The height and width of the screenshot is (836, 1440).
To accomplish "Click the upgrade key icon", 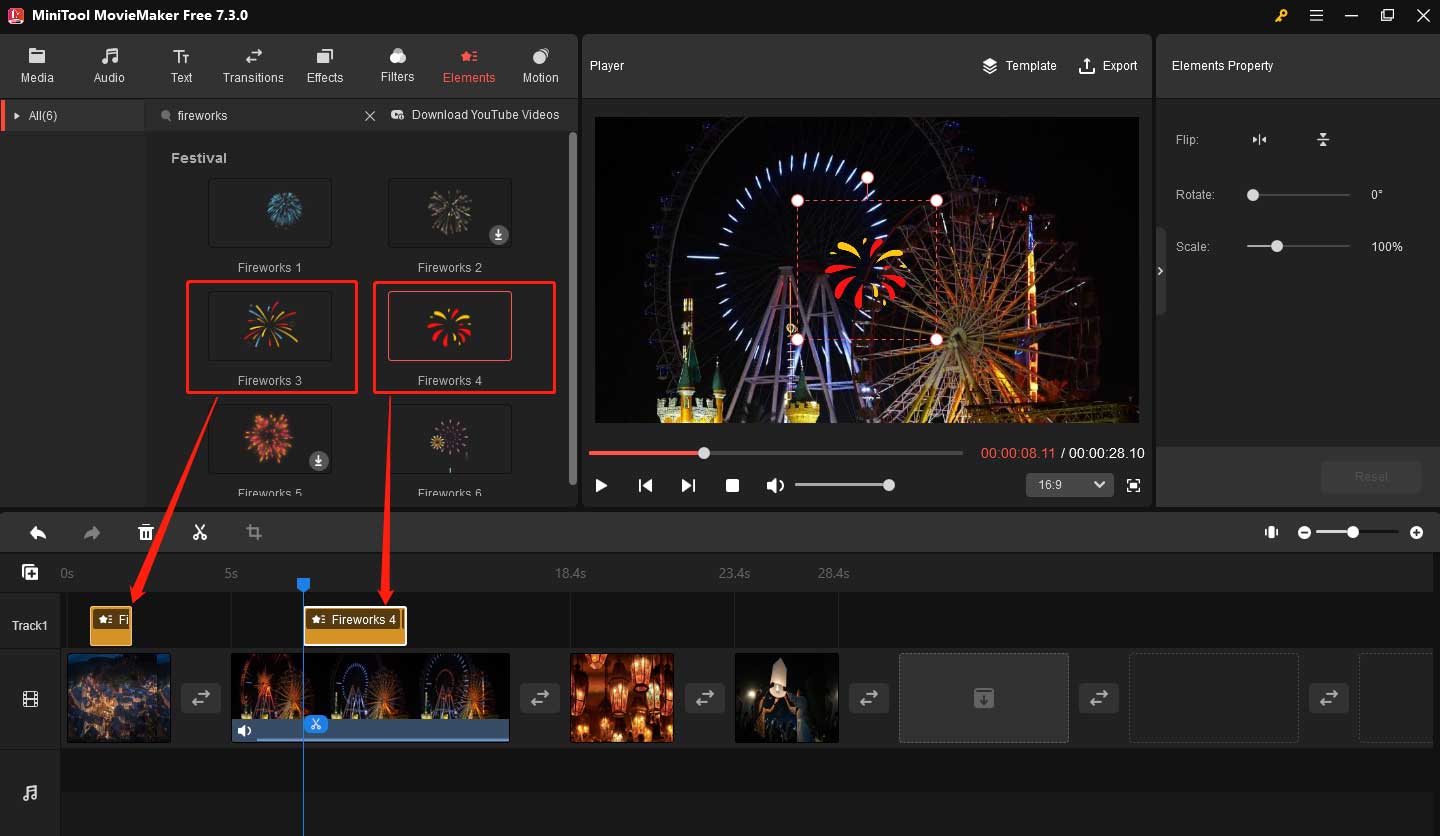I will click(x=1281, y=15).
